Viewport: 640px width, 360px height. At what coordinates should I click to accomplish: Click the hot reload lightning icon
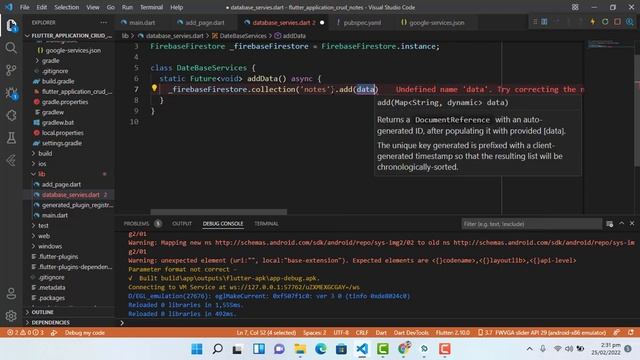[x=593, y=22]
